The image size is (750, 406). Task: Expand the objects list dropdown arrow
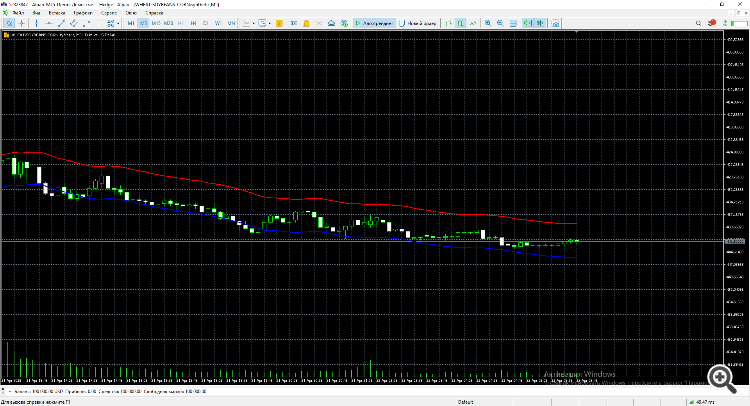click(x=118, y=23)
